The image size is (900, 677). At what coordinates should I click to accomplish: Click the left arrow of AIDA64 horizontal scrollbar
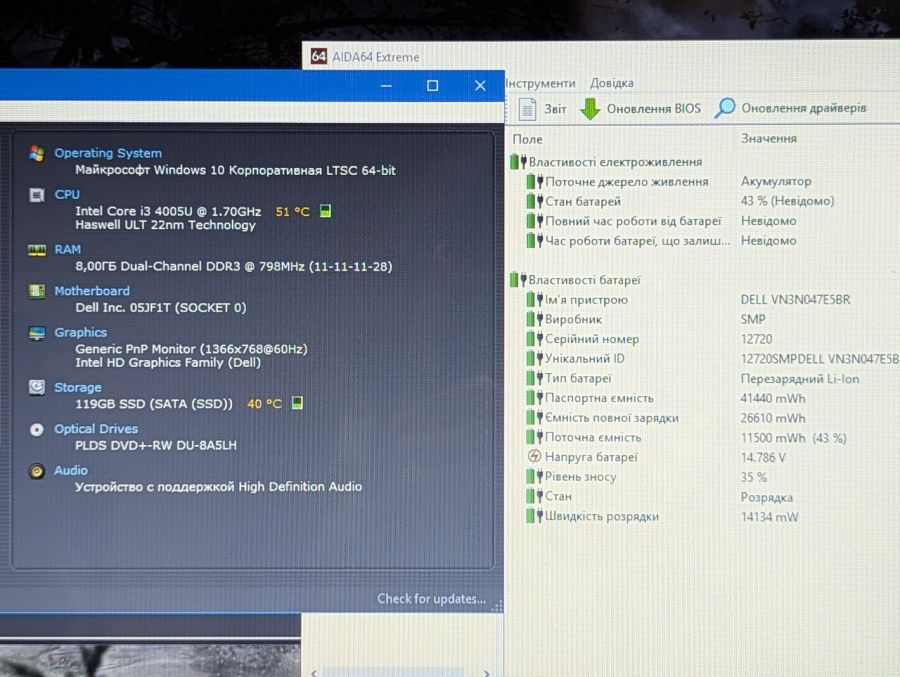coord(313,672)
